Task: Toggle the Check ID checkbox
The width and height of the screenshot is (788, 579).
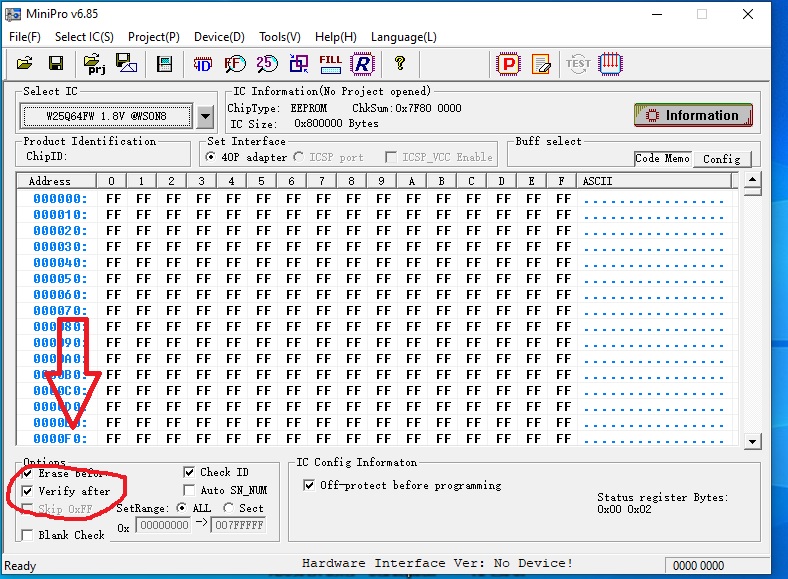Action: click(x=189, y=472)
